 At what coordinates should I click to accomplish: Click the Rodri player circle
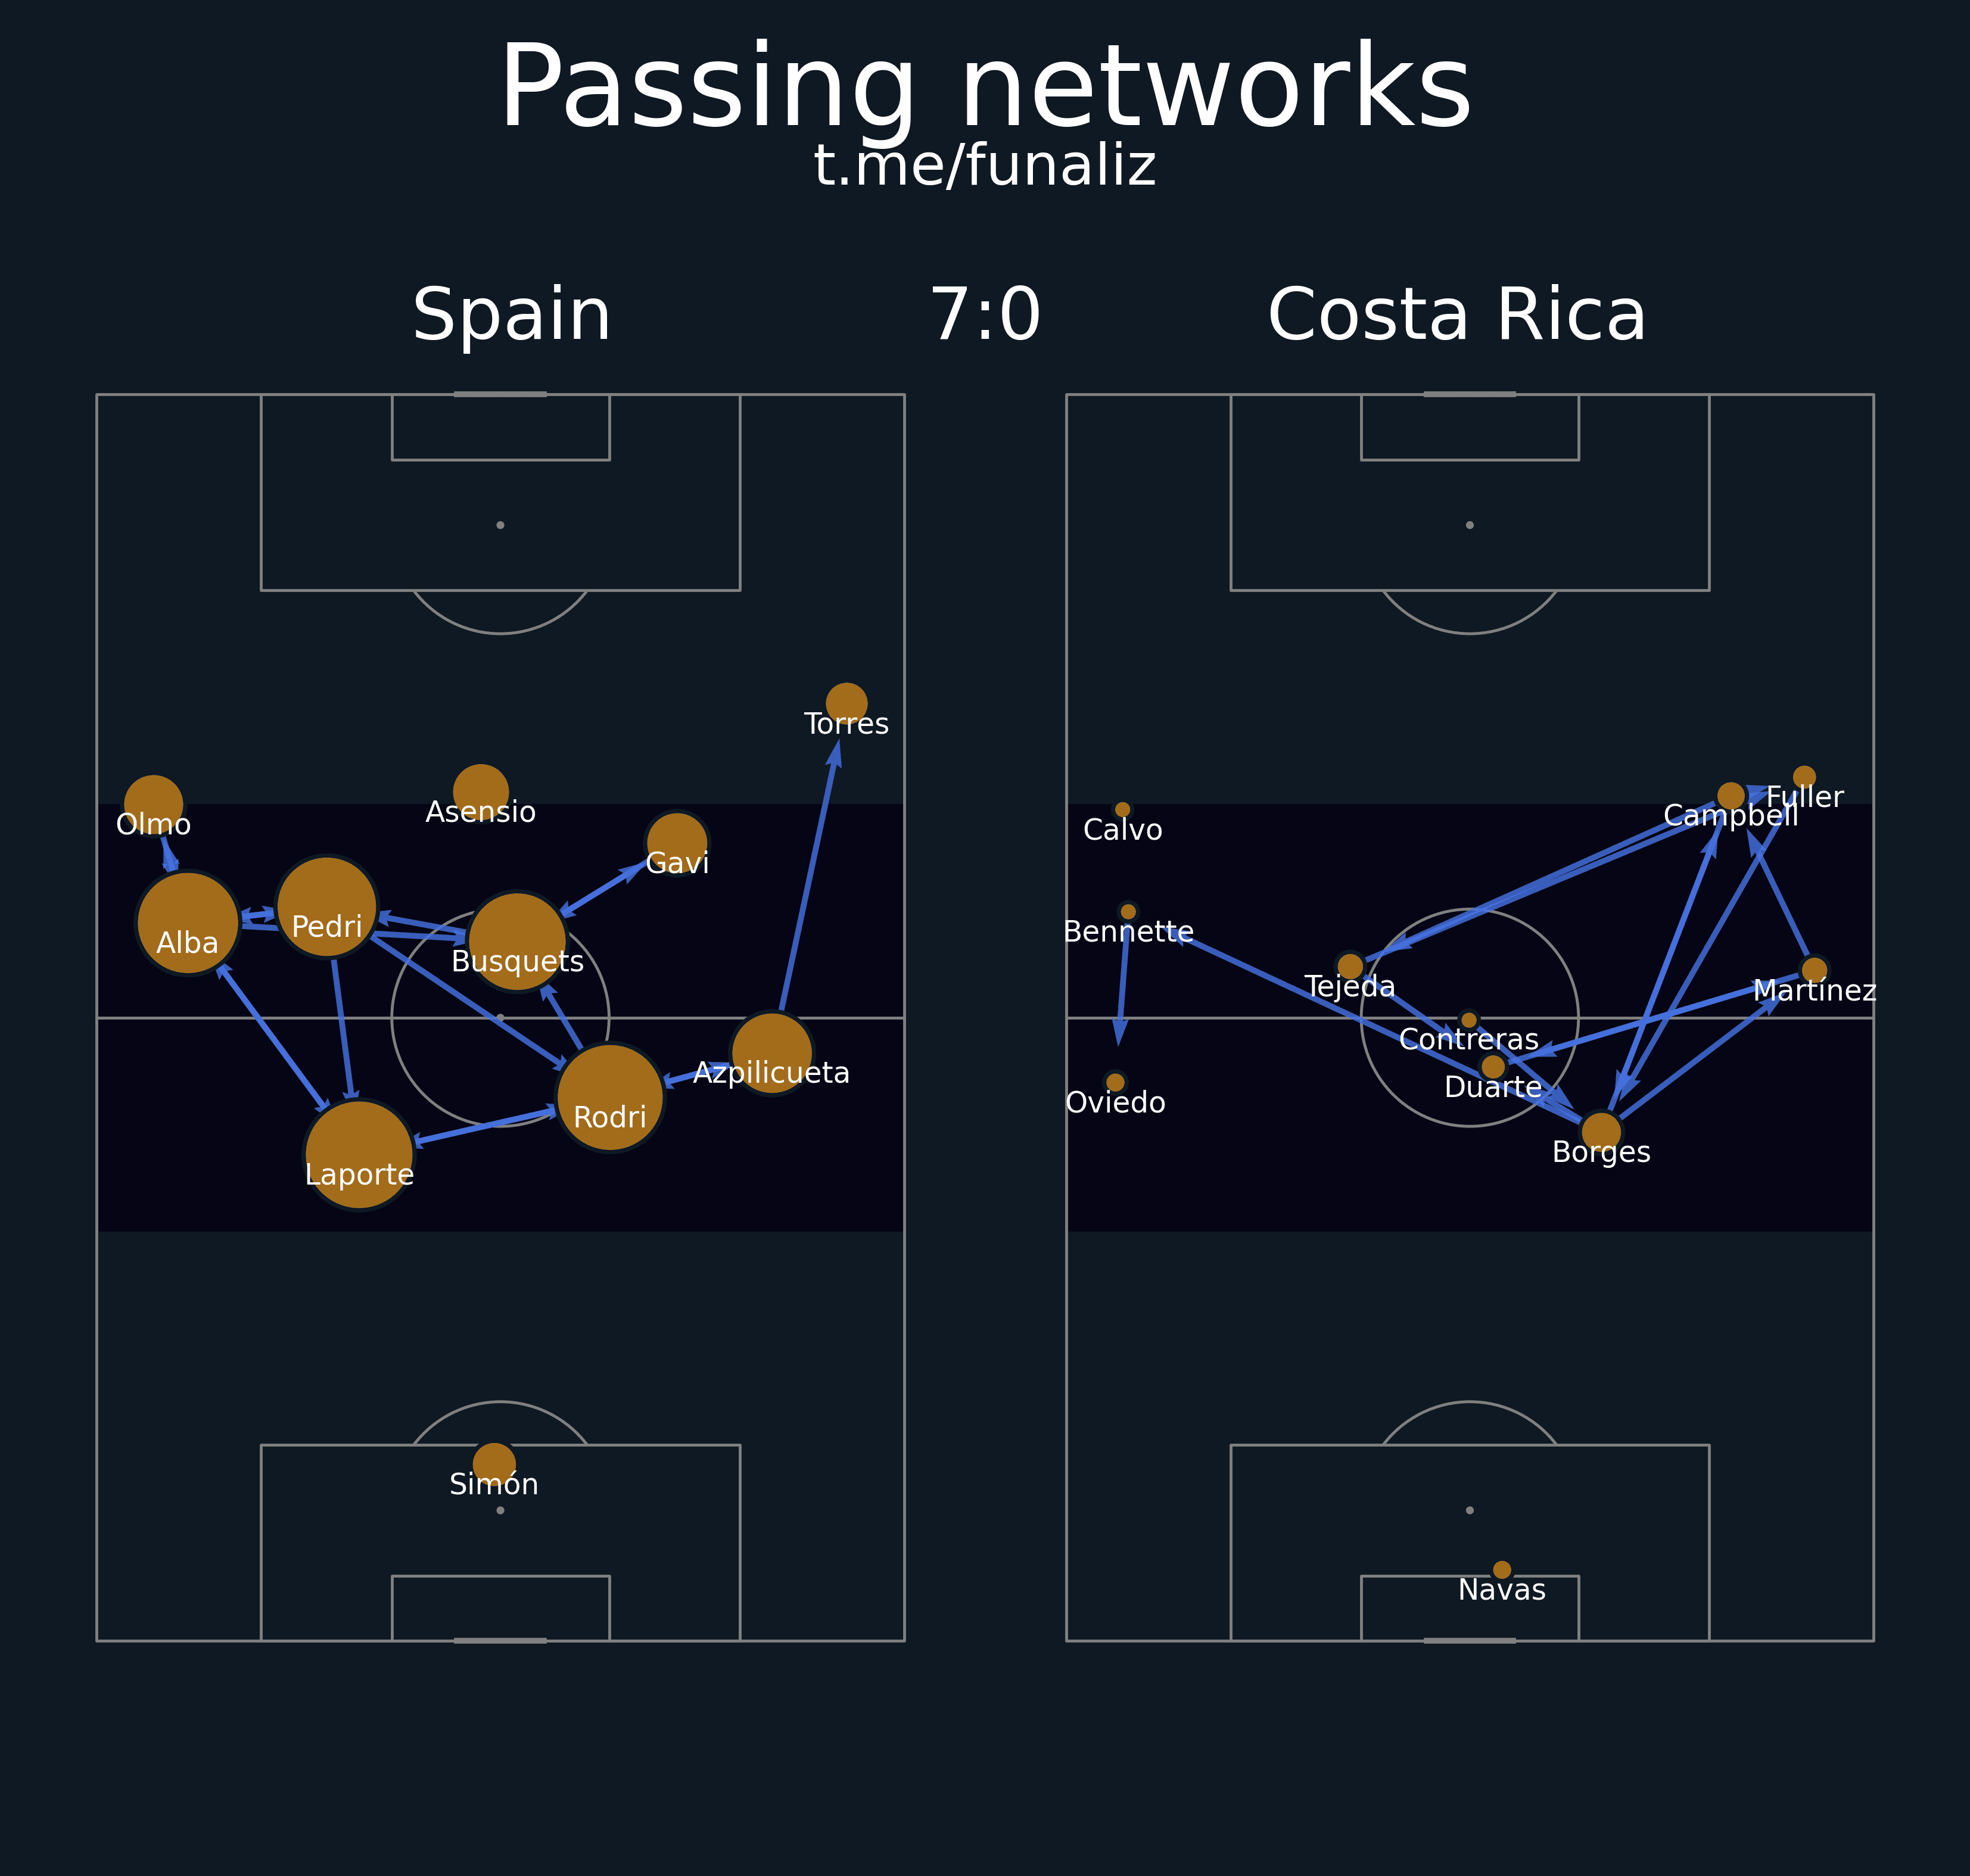coord(610,1097)
